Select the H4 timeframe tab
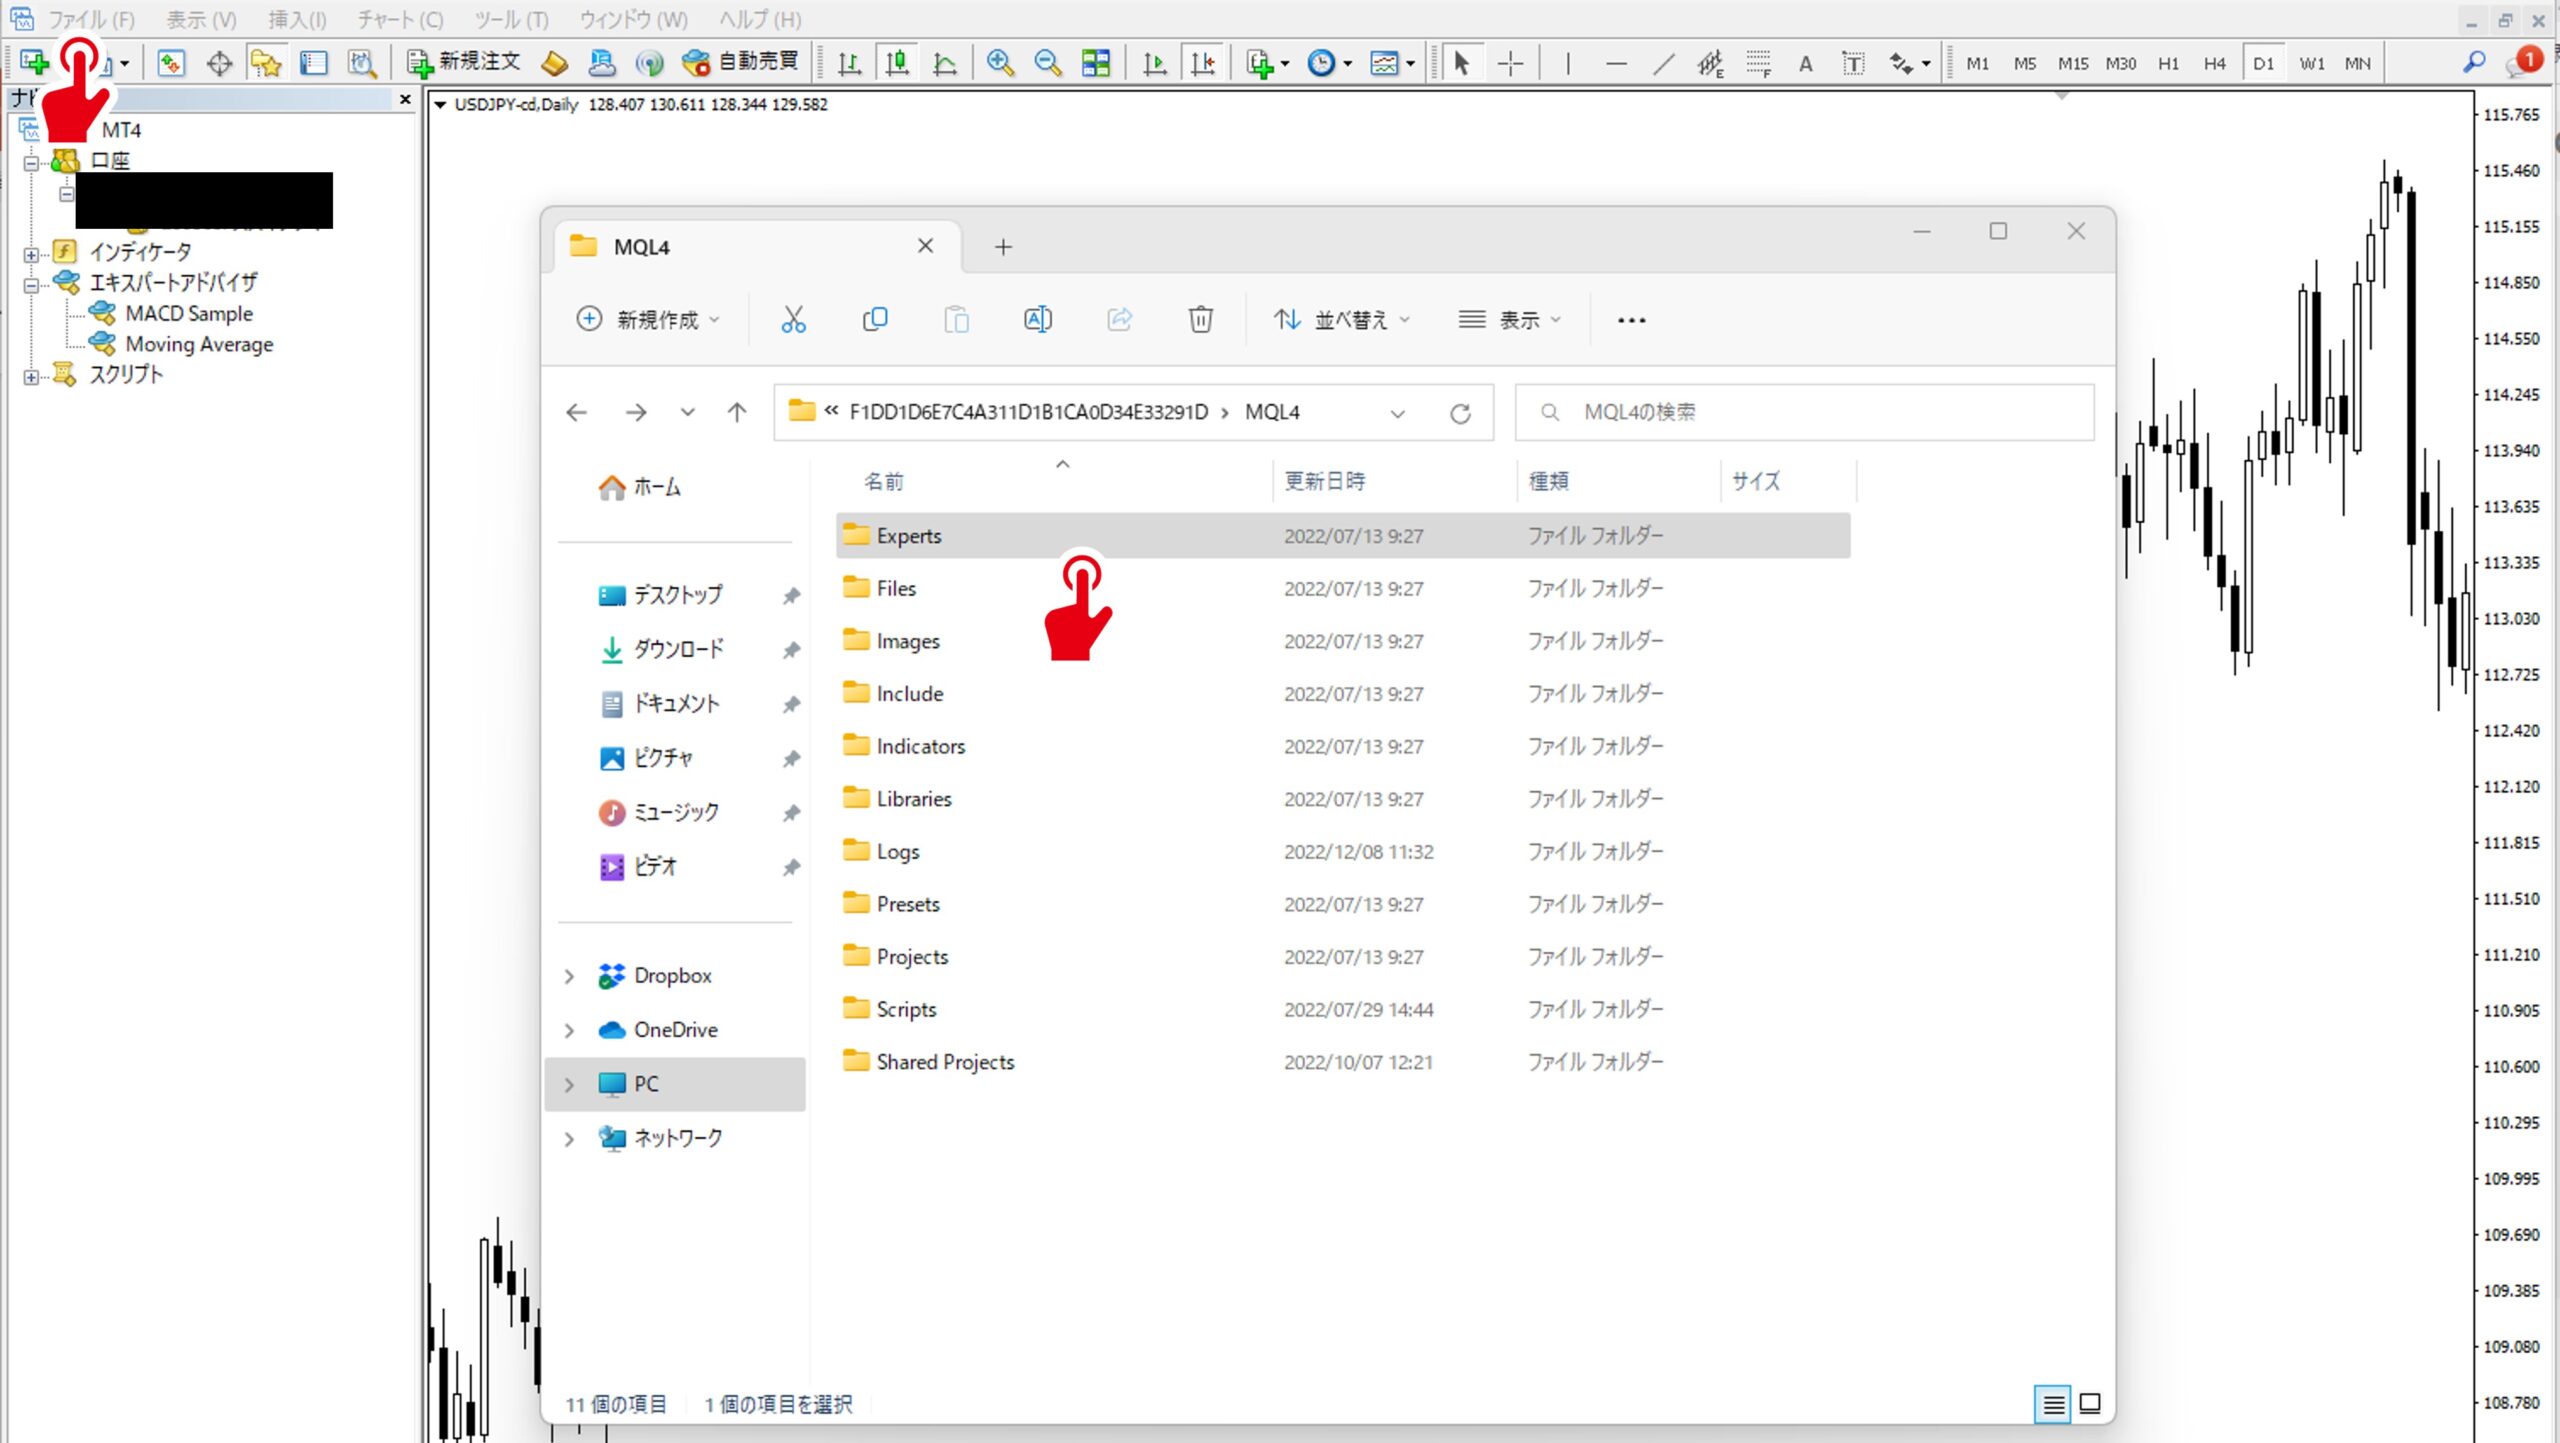The image size is (2560, 1443). (2214, 63)
